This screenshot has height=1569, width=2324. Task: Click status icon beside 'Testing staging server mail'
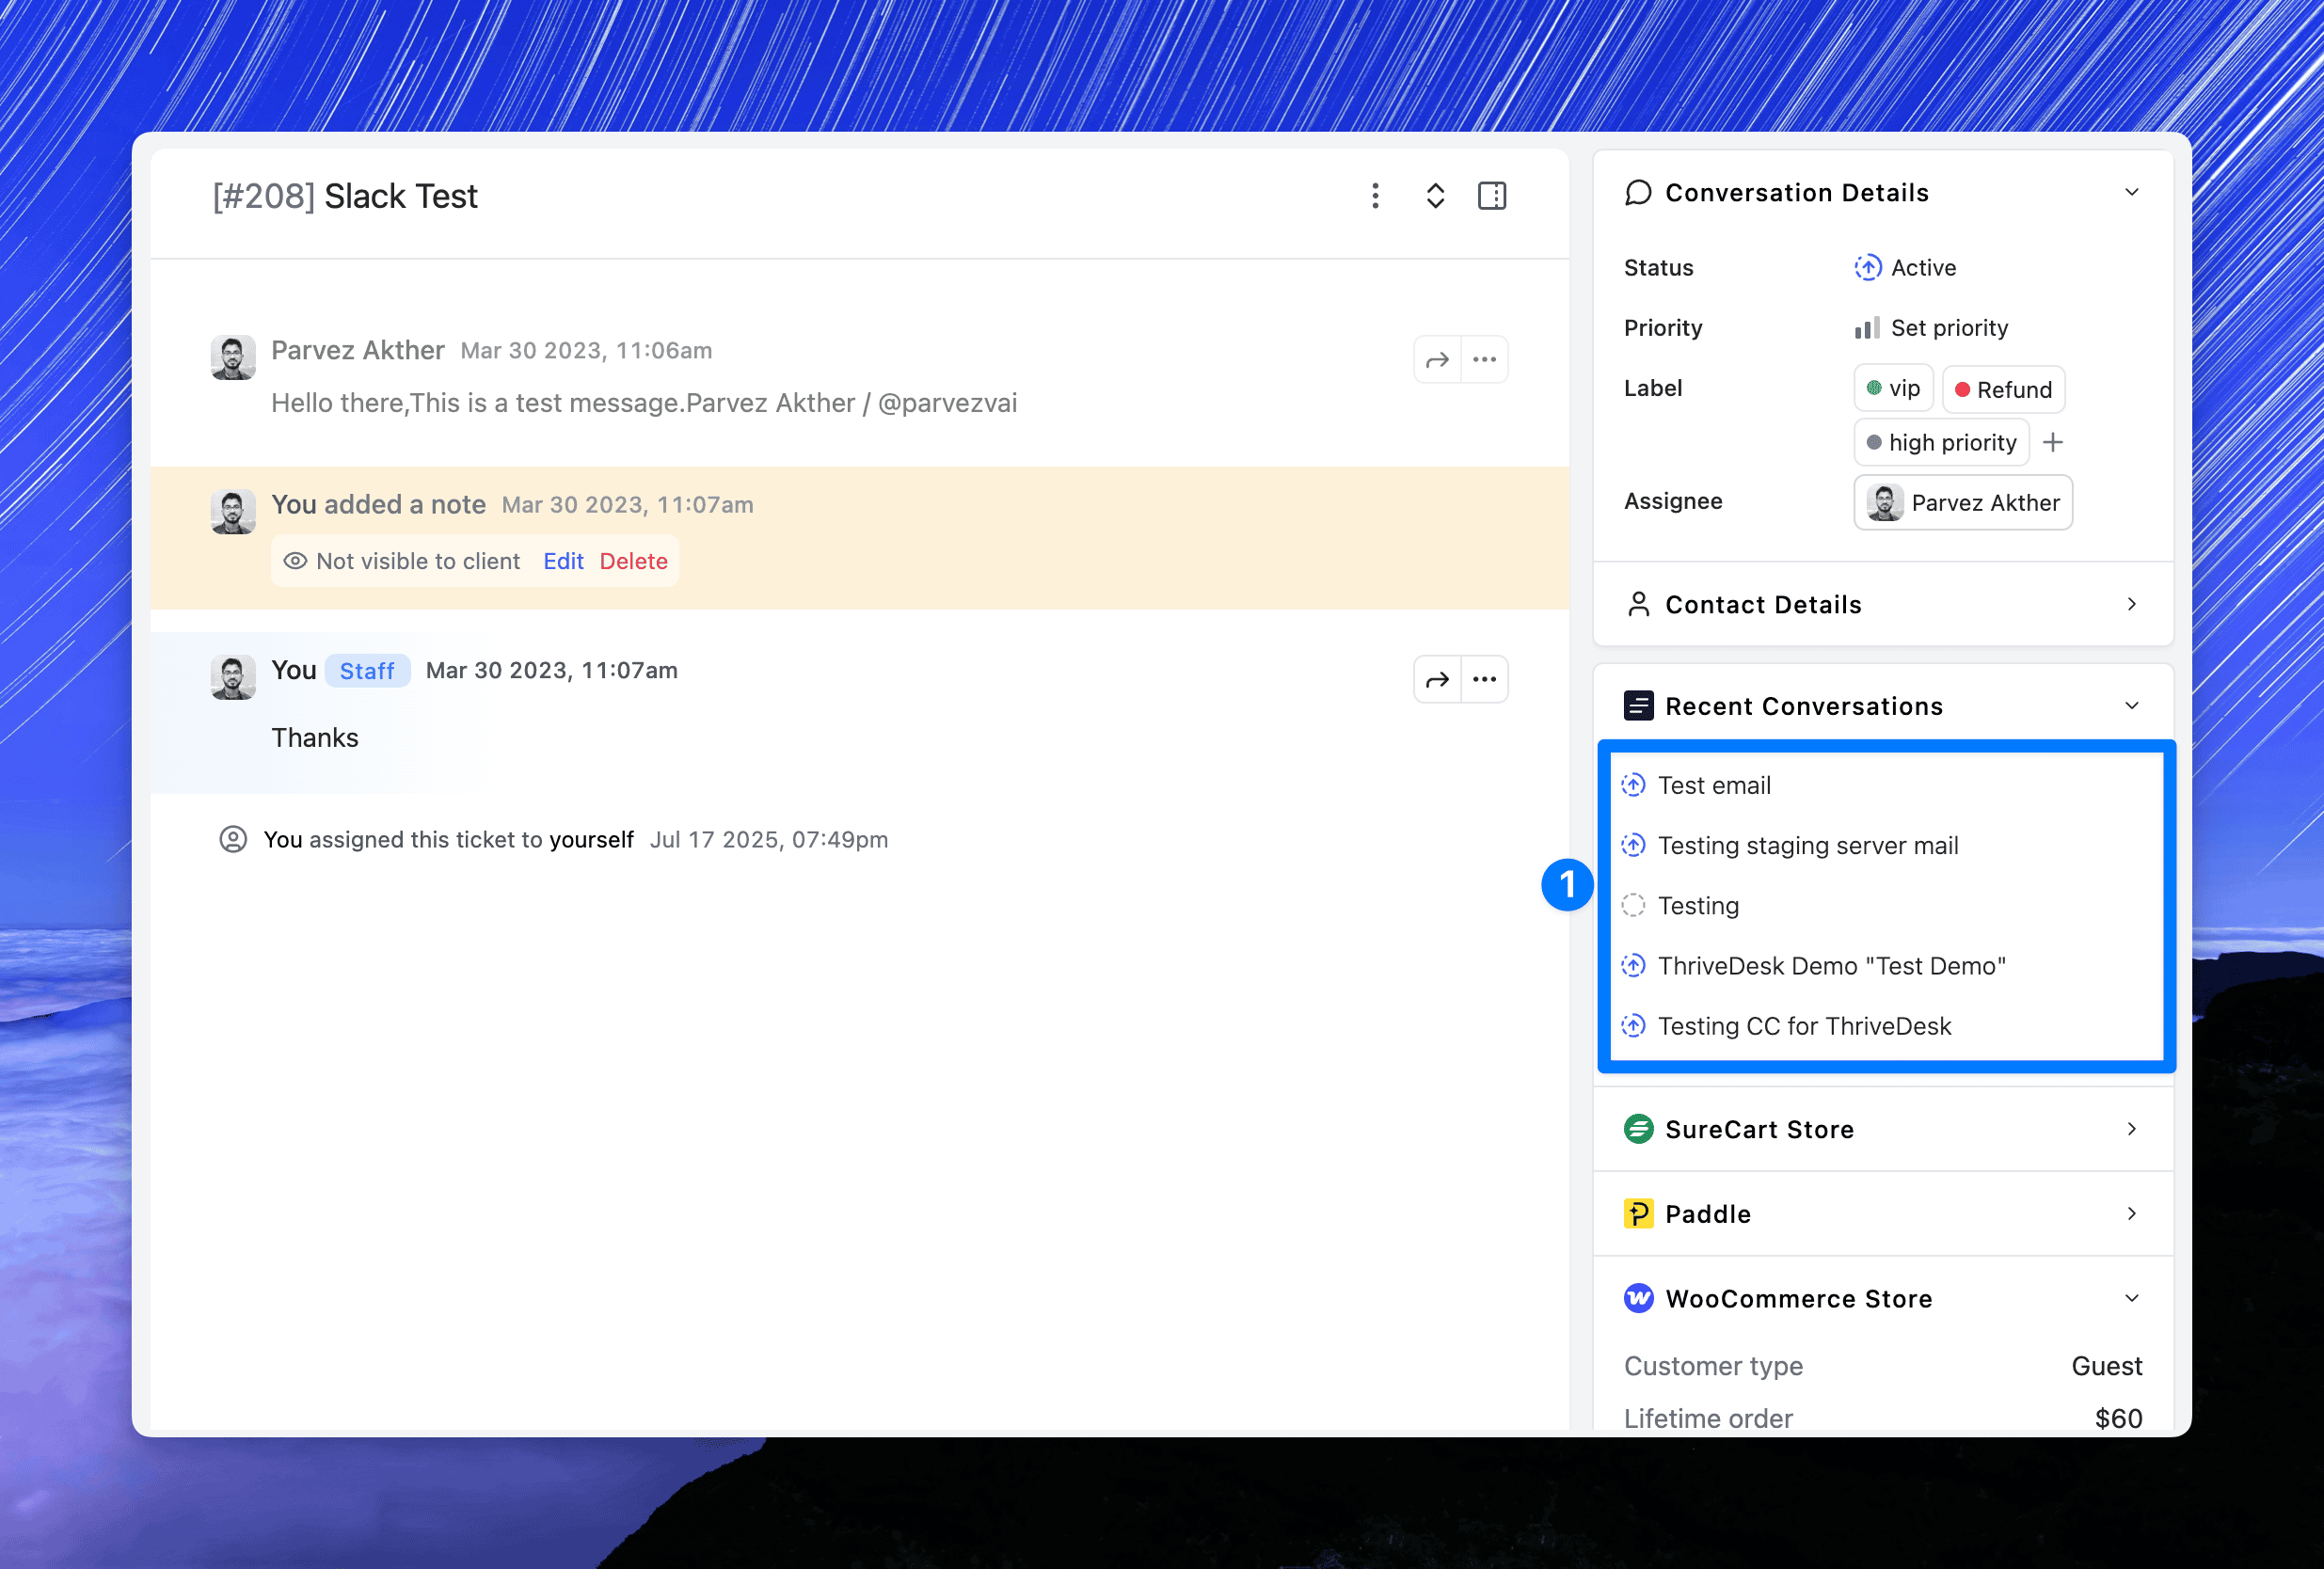coord(1633,845)
